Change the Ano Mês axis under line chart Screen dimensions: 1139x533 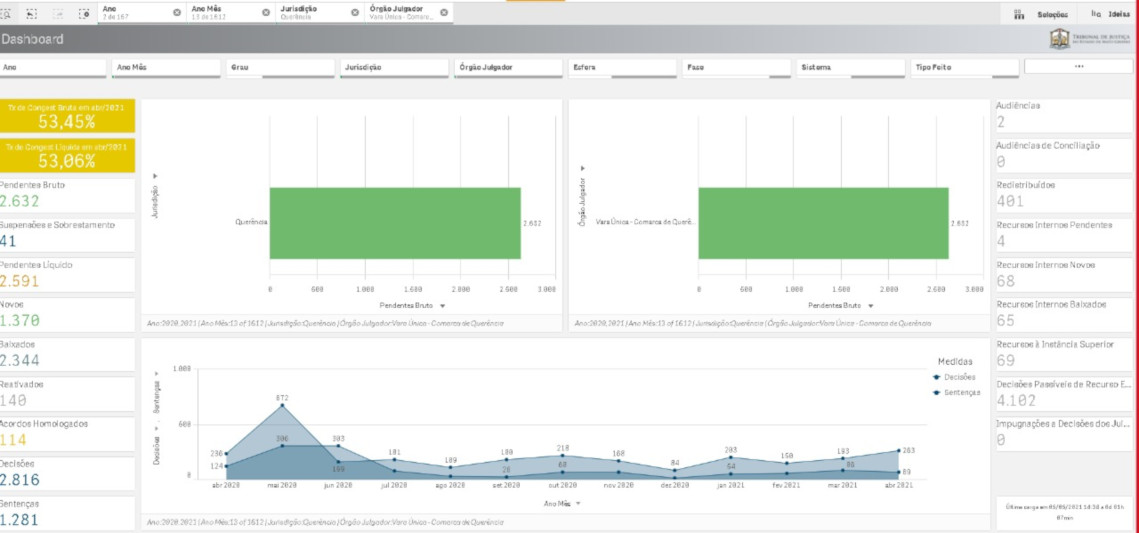(x=562, y=503)
